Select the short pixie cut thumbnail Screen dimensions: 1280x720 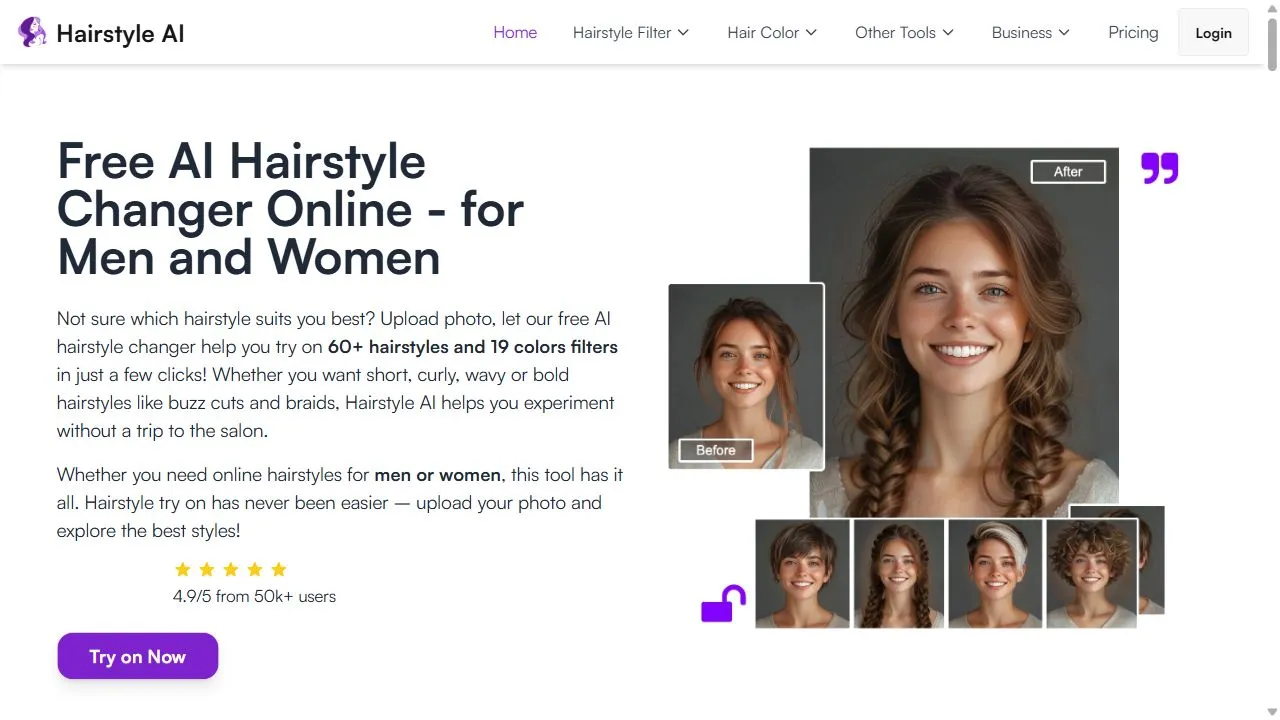click(802, 573)
